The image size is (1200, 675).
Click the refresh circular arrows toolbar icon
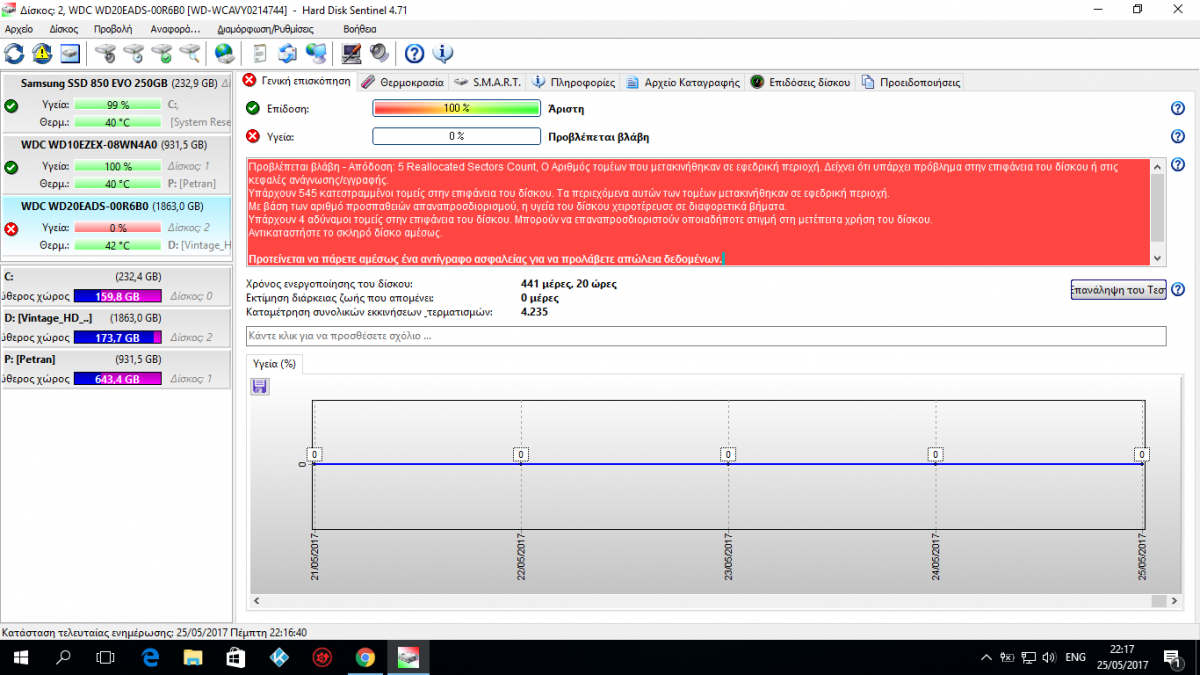pos(14,53)
